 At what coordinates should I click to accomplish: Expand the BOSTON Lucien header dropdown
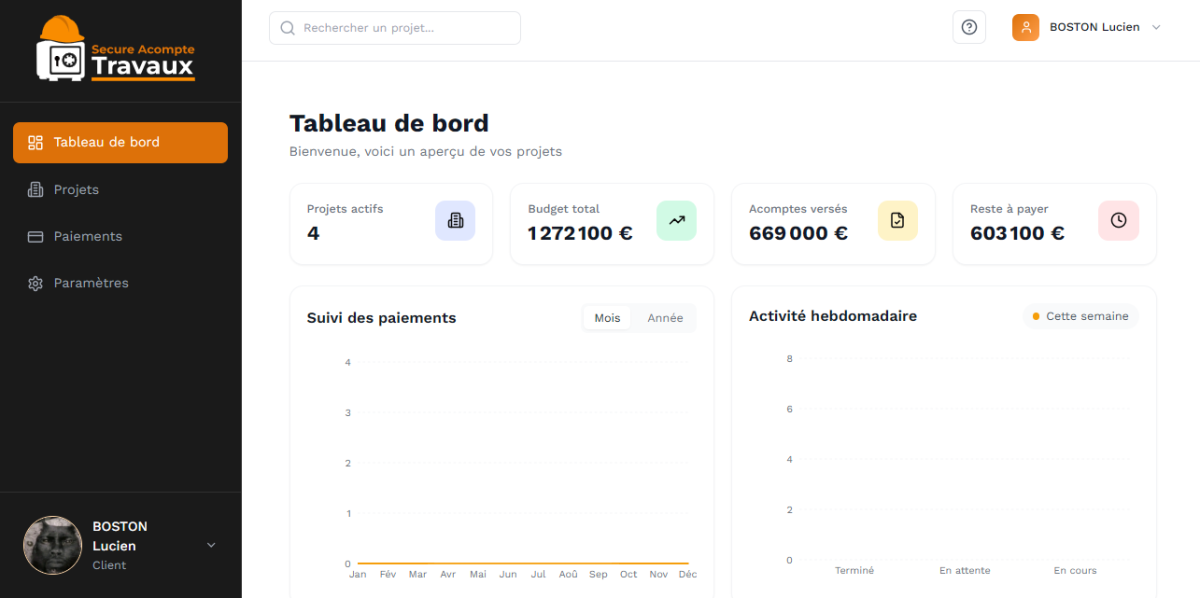point(1156,27)
